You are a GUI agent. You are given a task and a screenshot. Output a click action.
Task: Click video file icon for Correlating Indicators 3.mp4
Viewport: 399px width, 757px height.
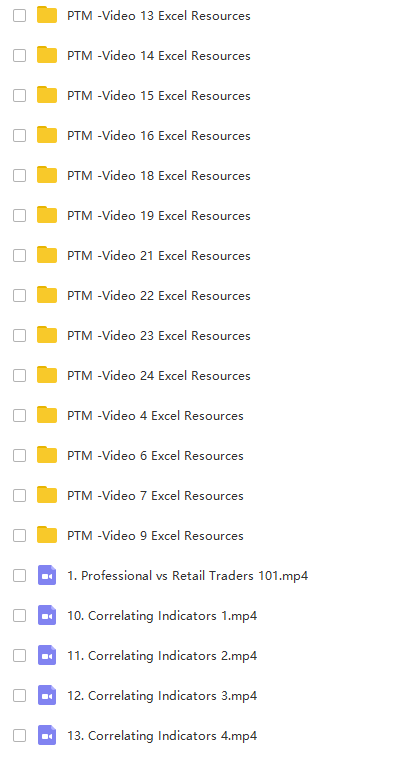[x=47, y=696]
